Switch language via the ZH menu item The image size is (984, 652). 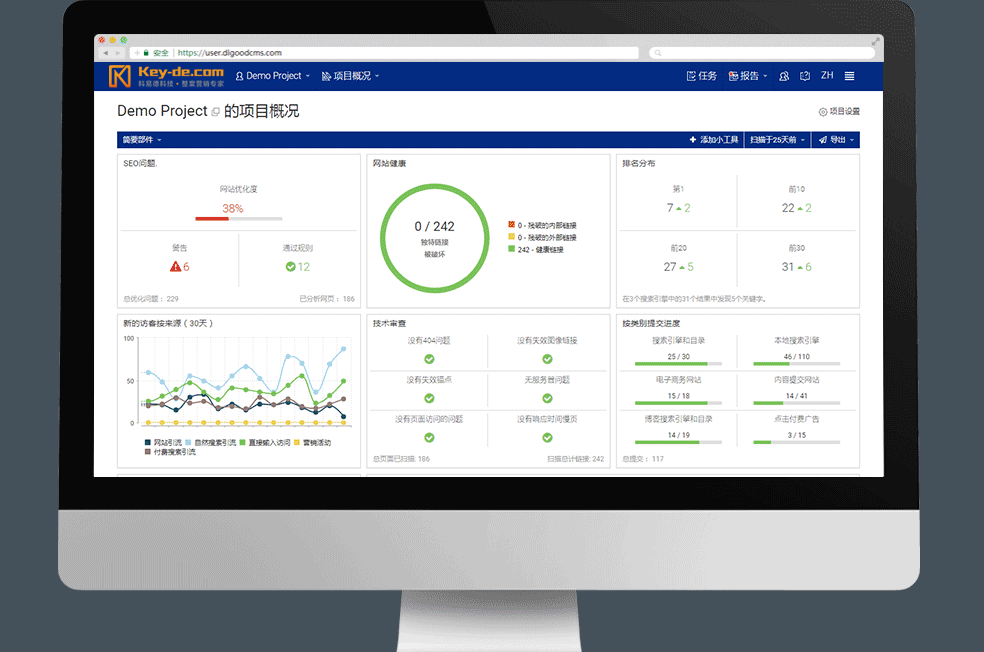(827, 75)
